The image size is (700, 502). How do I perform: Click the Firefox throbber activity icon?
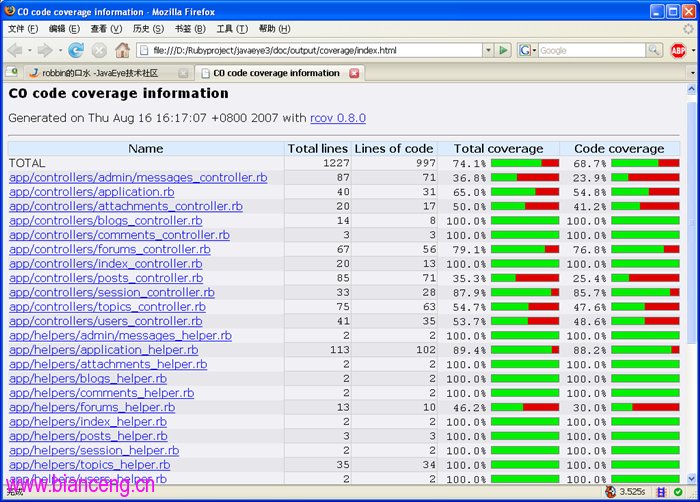pos(688,29)
